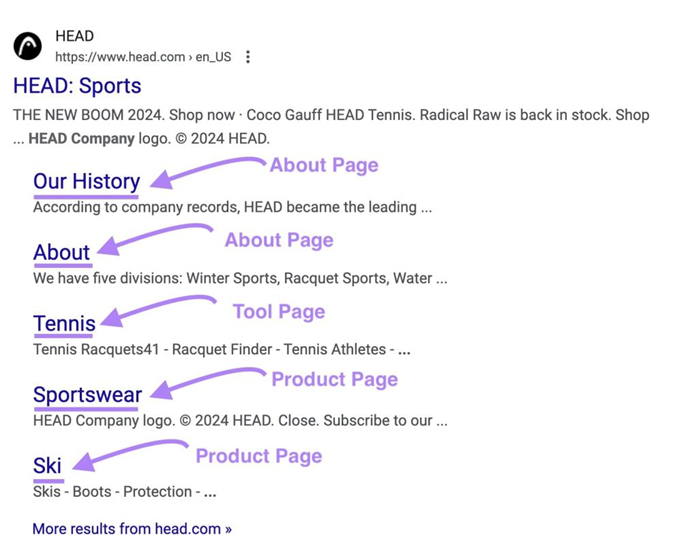673x552 pixels.
Task: Click the HEAD favicon logo
Action: click(28, 46)
